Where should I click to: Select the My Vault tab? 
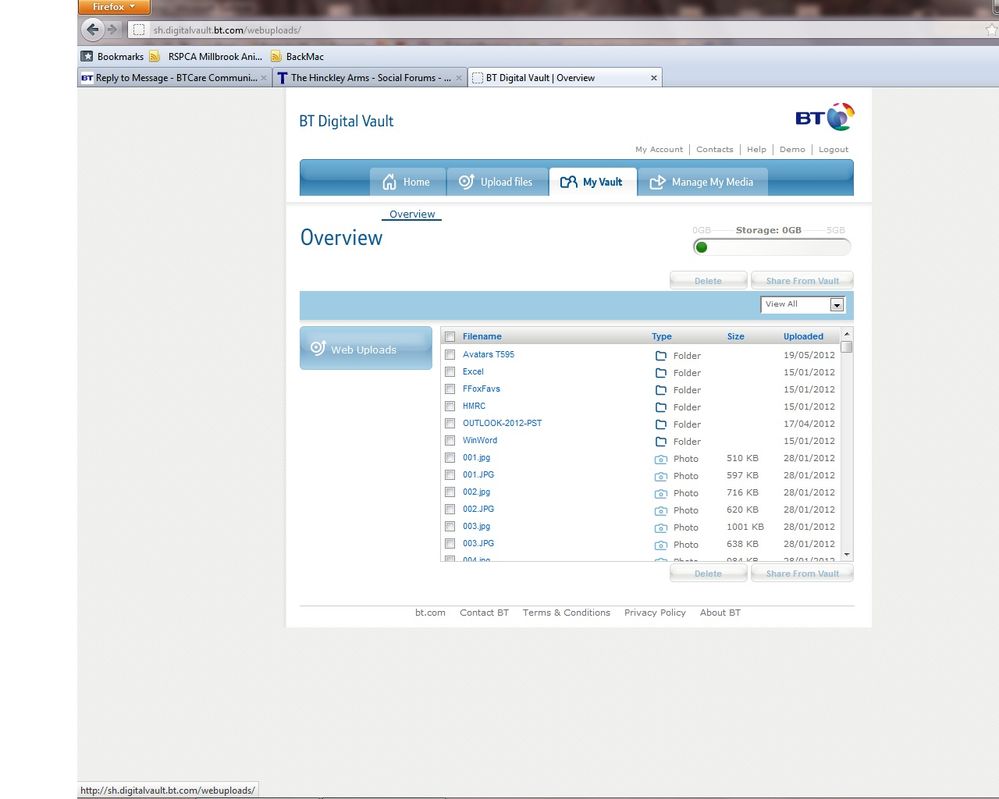coord(593,182)
